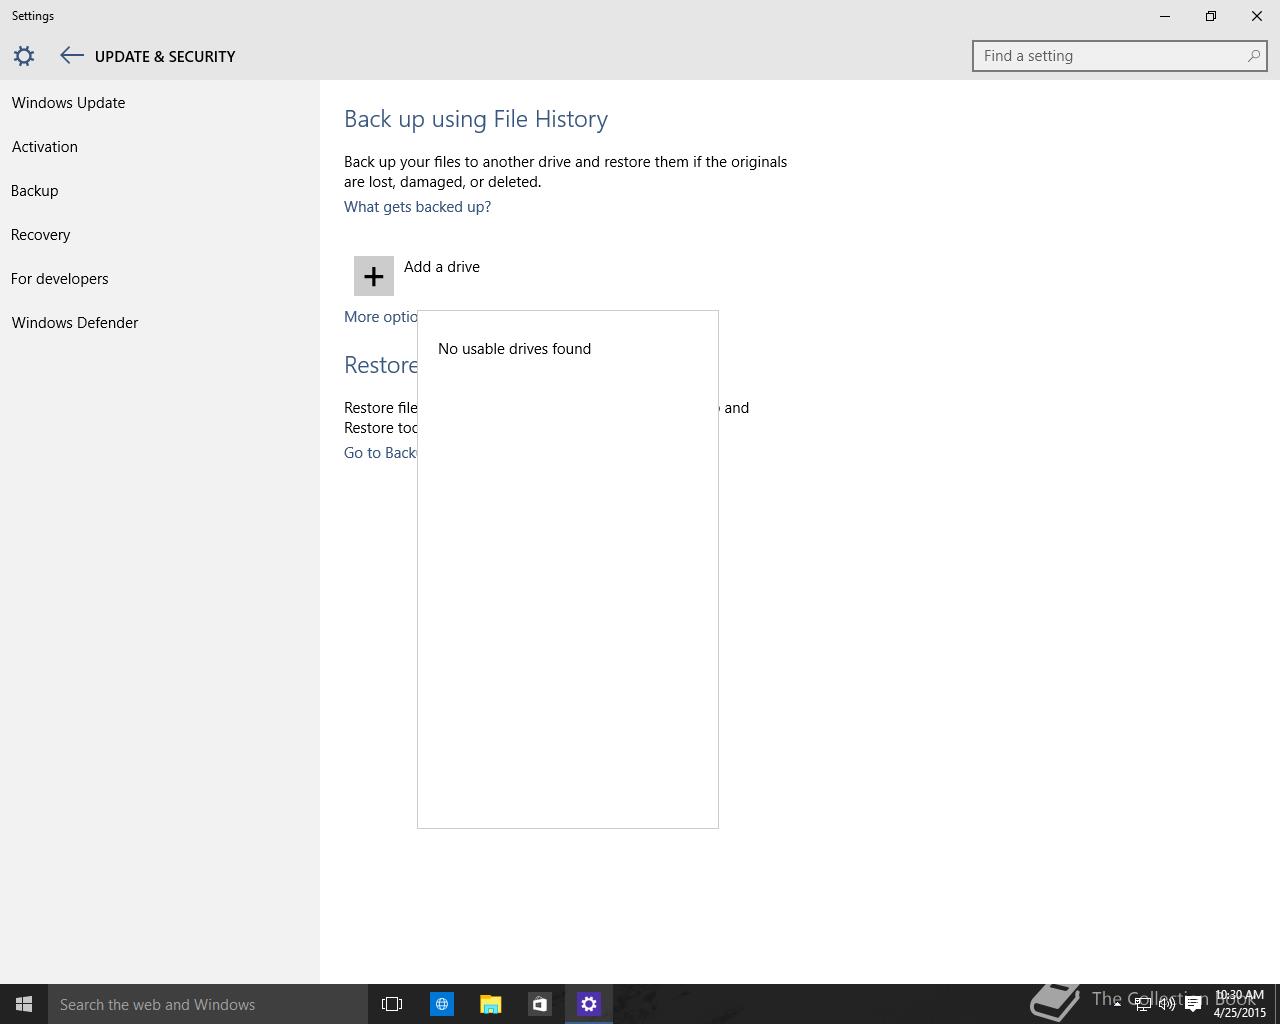Close the Settings window
The width and height of the screenshot is (1280, 1024).
coord(1257,16)
